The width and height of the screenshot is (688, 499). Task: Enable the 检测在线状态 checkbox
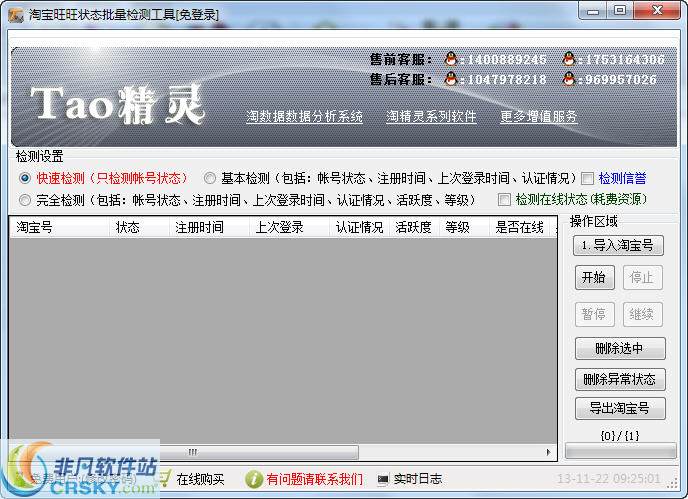504,200
